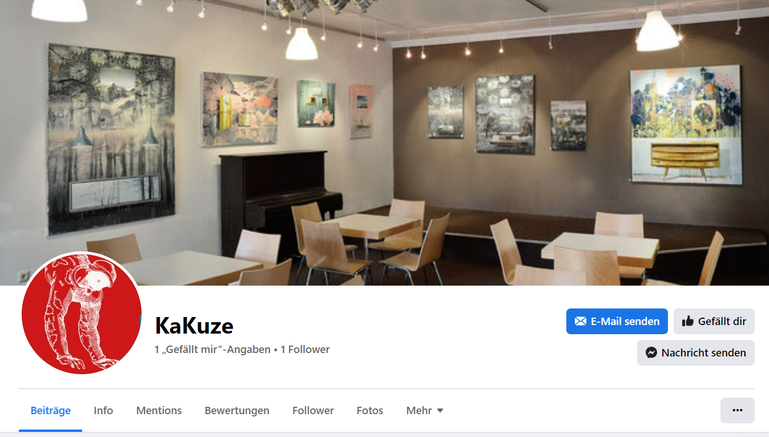
Task: Click the Mehr menu label
Action: [x=419, y=411]
